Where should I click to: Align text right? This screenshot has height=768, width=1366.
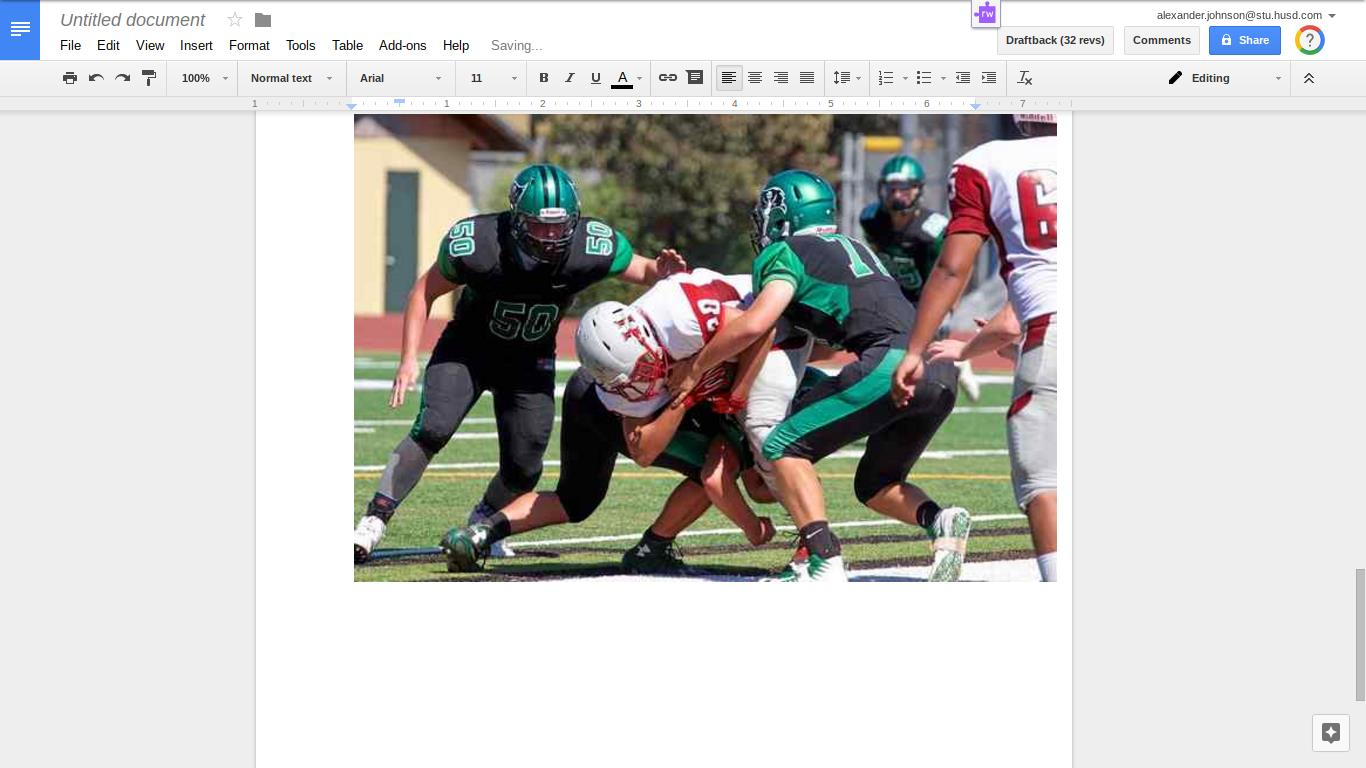(x=781, y=78)
